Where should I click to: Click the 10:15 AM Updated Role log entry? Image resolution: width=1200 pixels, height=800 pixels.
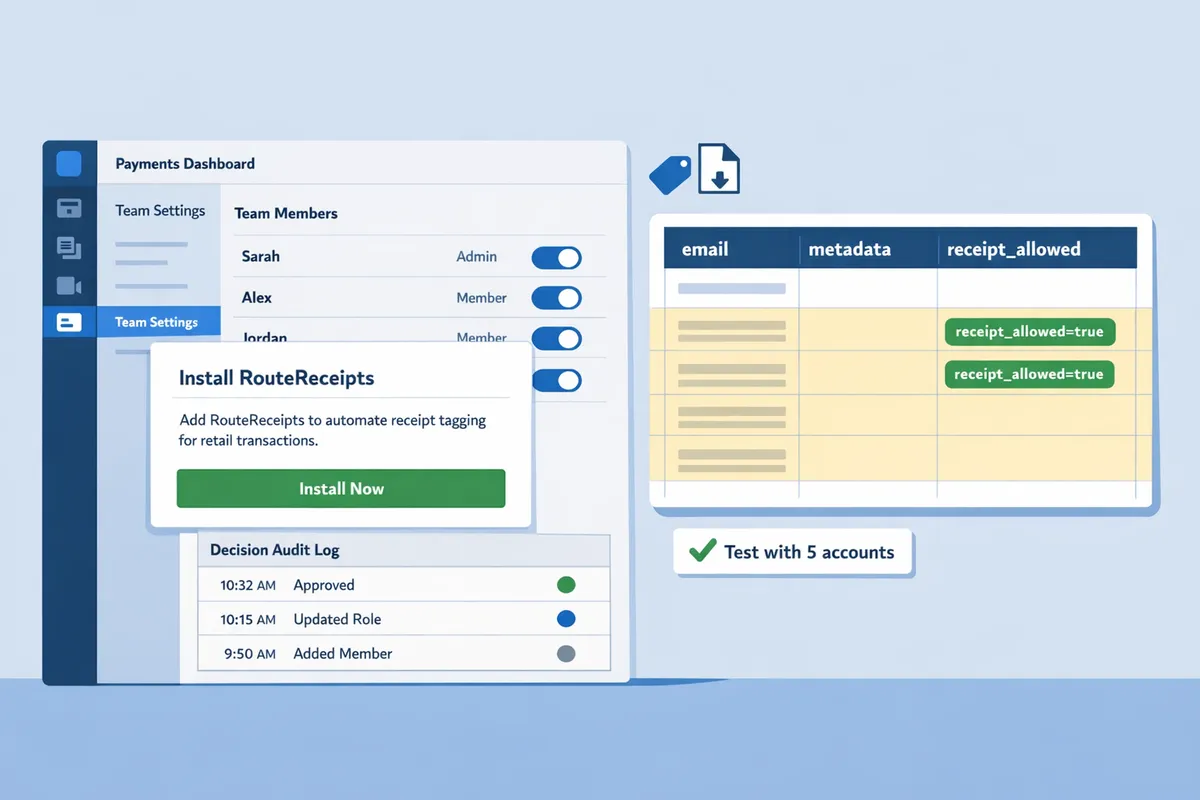tap(403, 619)
